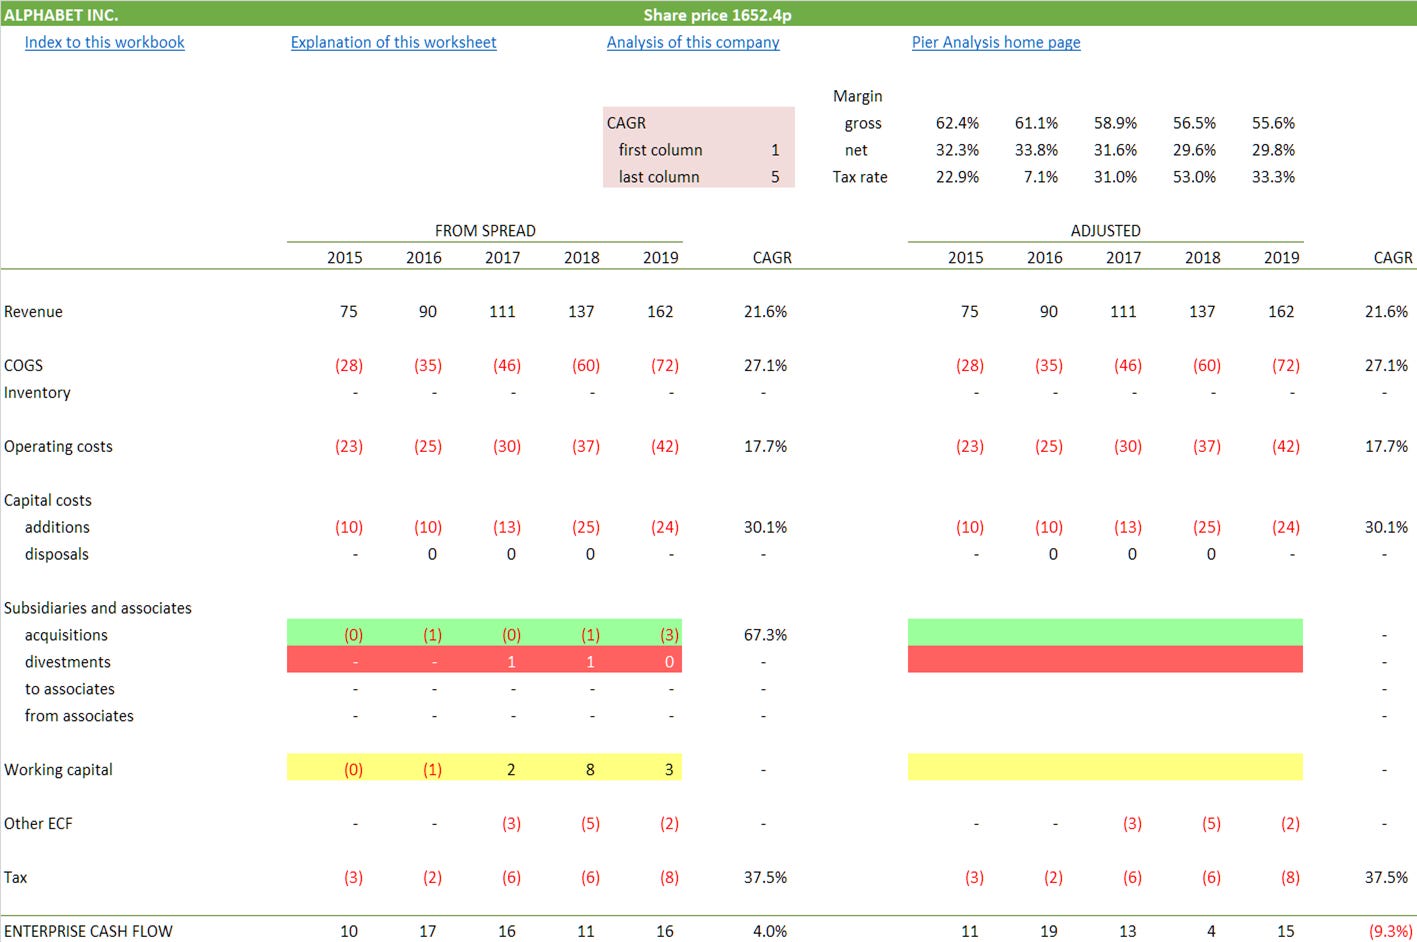Select ADJUSTED 2019 Tax (8)
The width and height of the screenshot is (1417, 942).
[x=1290, y=878]
